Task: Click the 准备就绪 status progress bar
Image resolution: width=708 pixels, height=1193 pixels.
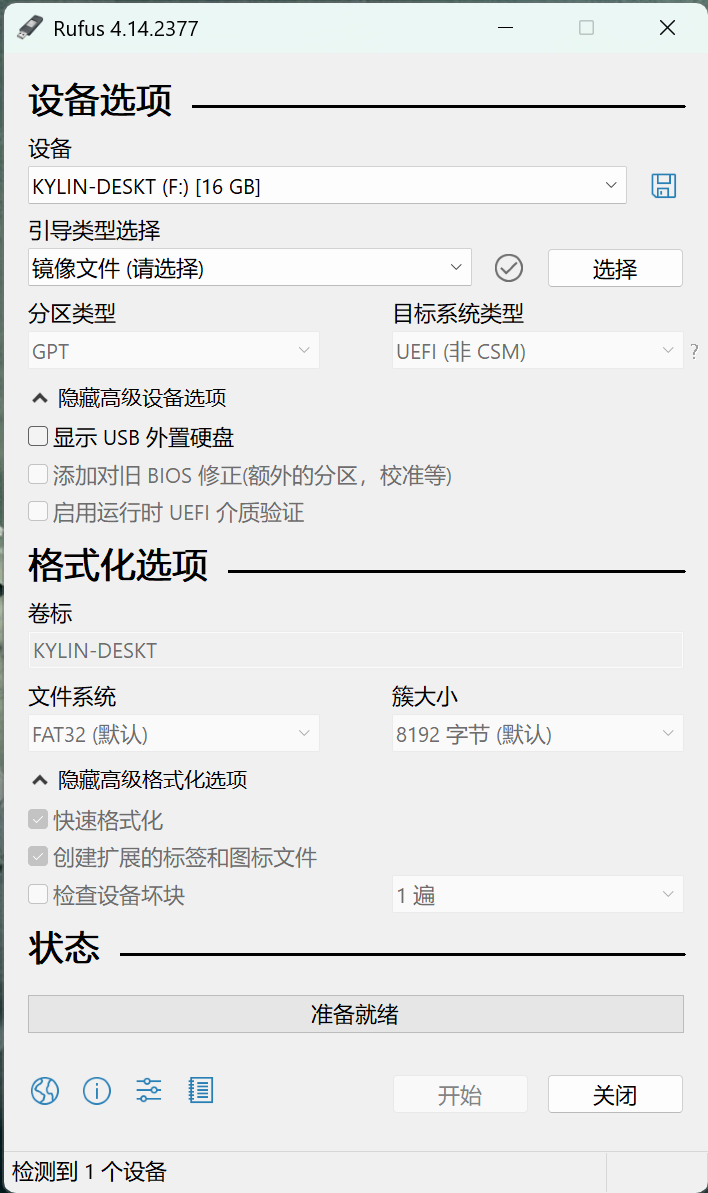Action: click(x=356, y=1014)
